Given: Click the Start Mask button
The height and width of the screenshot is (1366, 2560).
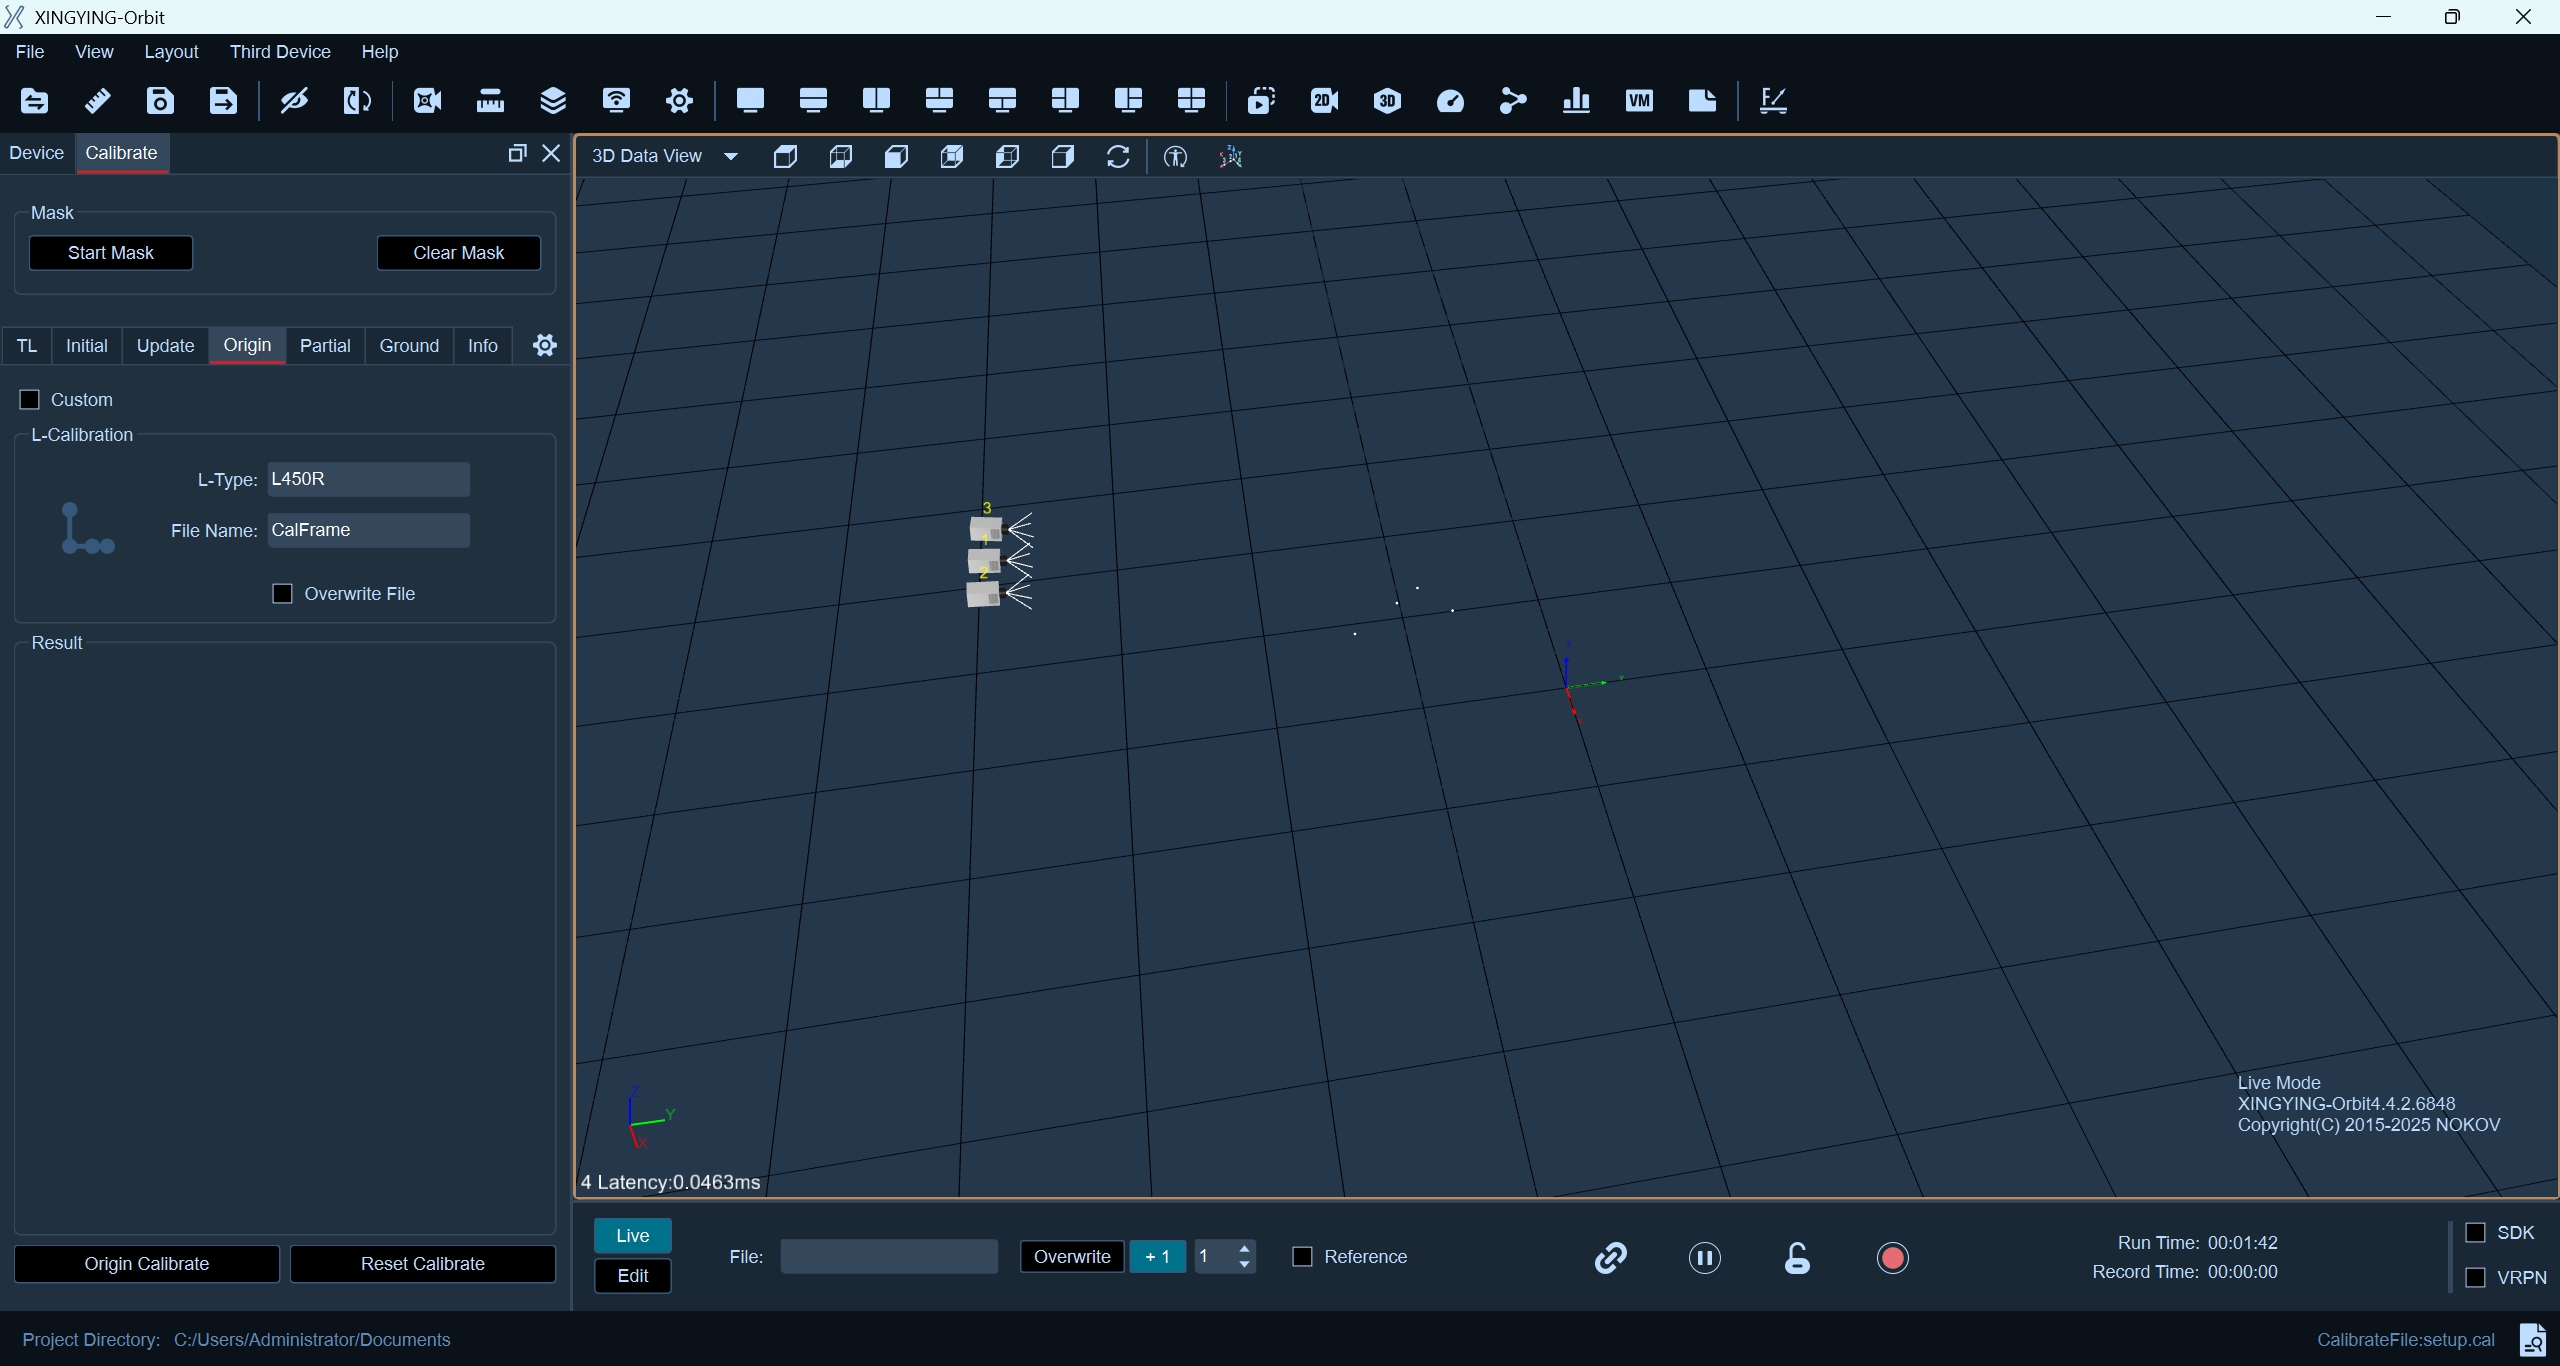Looking at the screenshot, I should pos(111,253).
